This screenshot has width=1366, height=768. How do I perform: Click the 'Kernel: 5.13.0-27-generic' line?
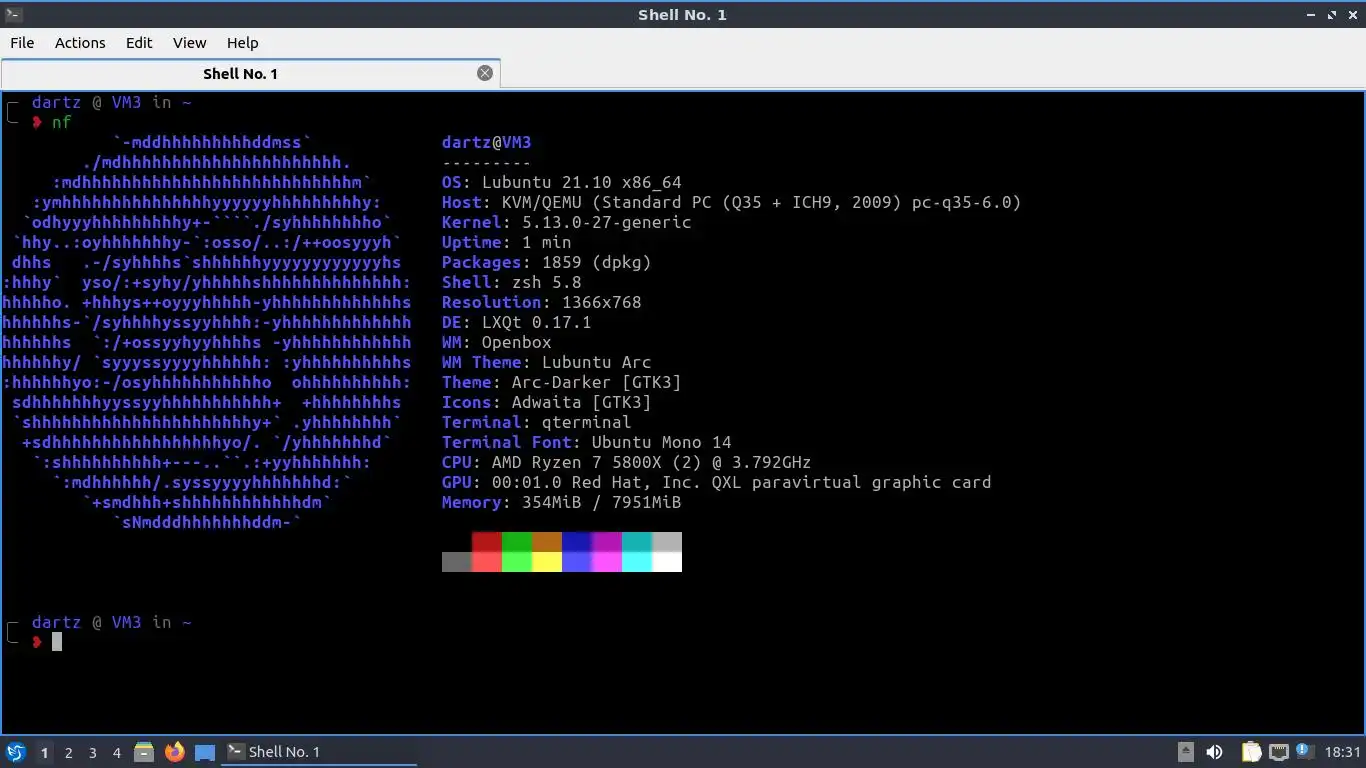(567, 222)
